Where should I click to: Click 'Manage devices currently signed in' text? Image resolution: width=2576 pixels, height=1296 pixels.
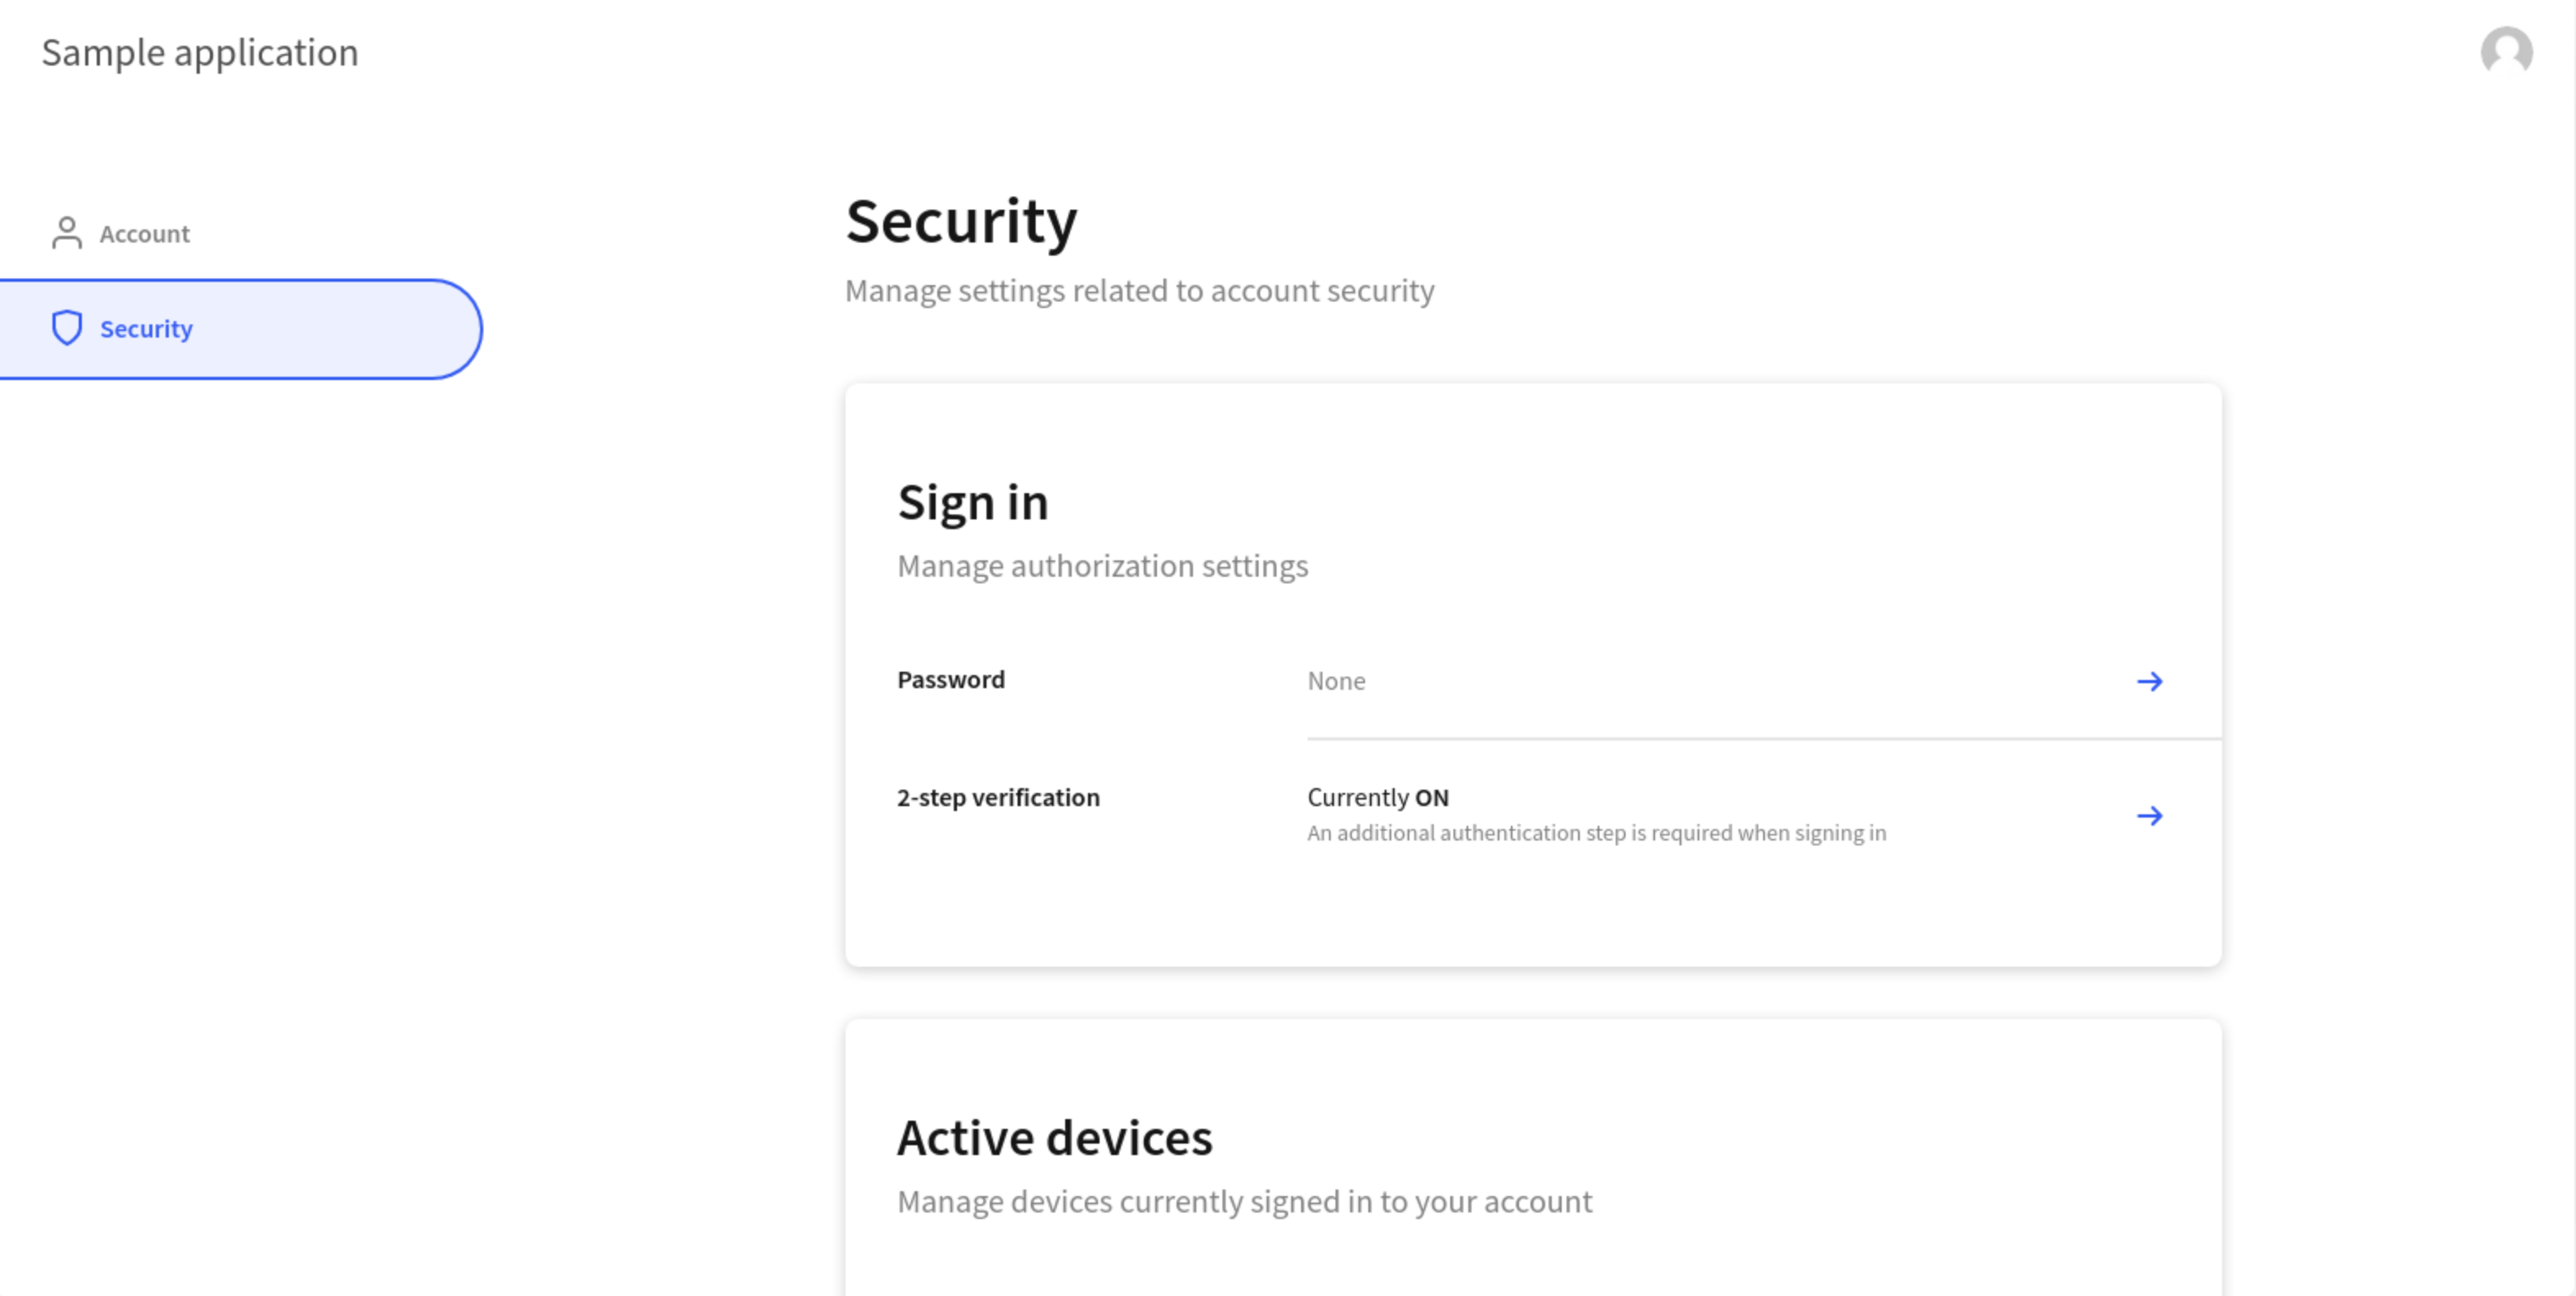(1244, 1201)
